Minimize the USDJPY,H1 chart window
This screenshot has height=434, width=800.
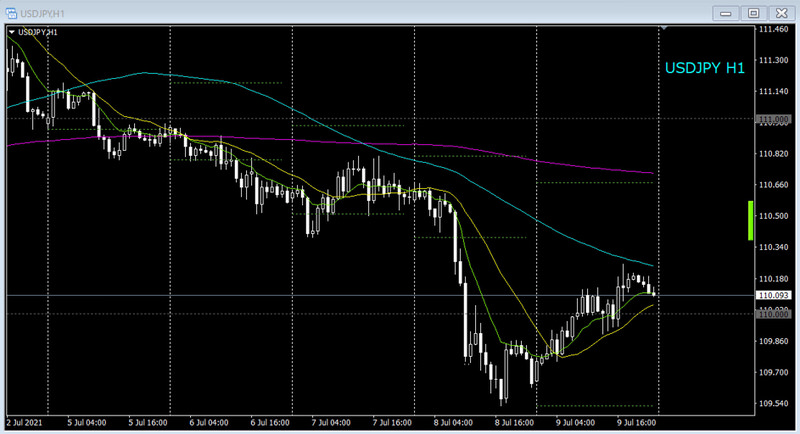pos(725,12)
